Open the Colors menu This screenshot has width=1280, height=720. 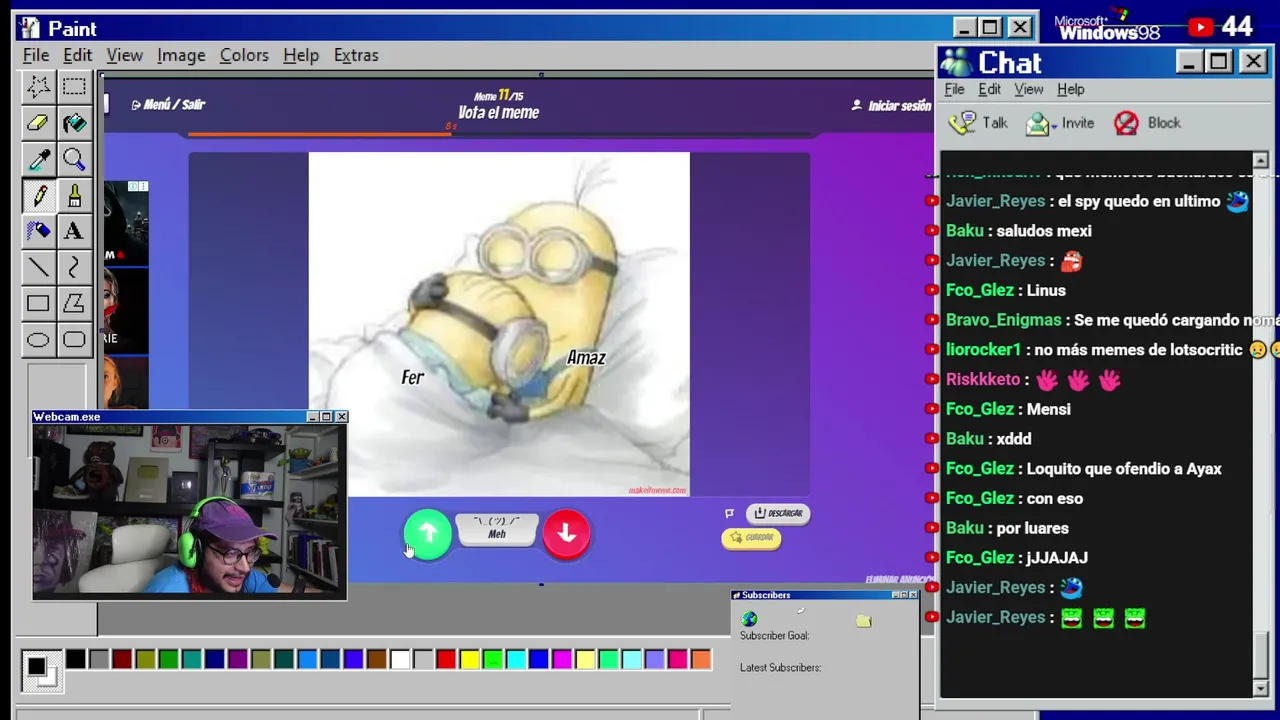click(244, 55)
